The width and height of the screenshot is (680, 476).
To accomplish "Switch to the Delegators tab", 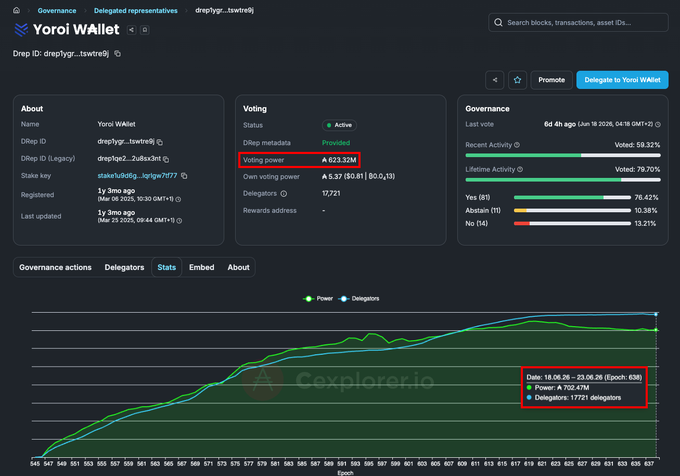I will coord(124,267).
